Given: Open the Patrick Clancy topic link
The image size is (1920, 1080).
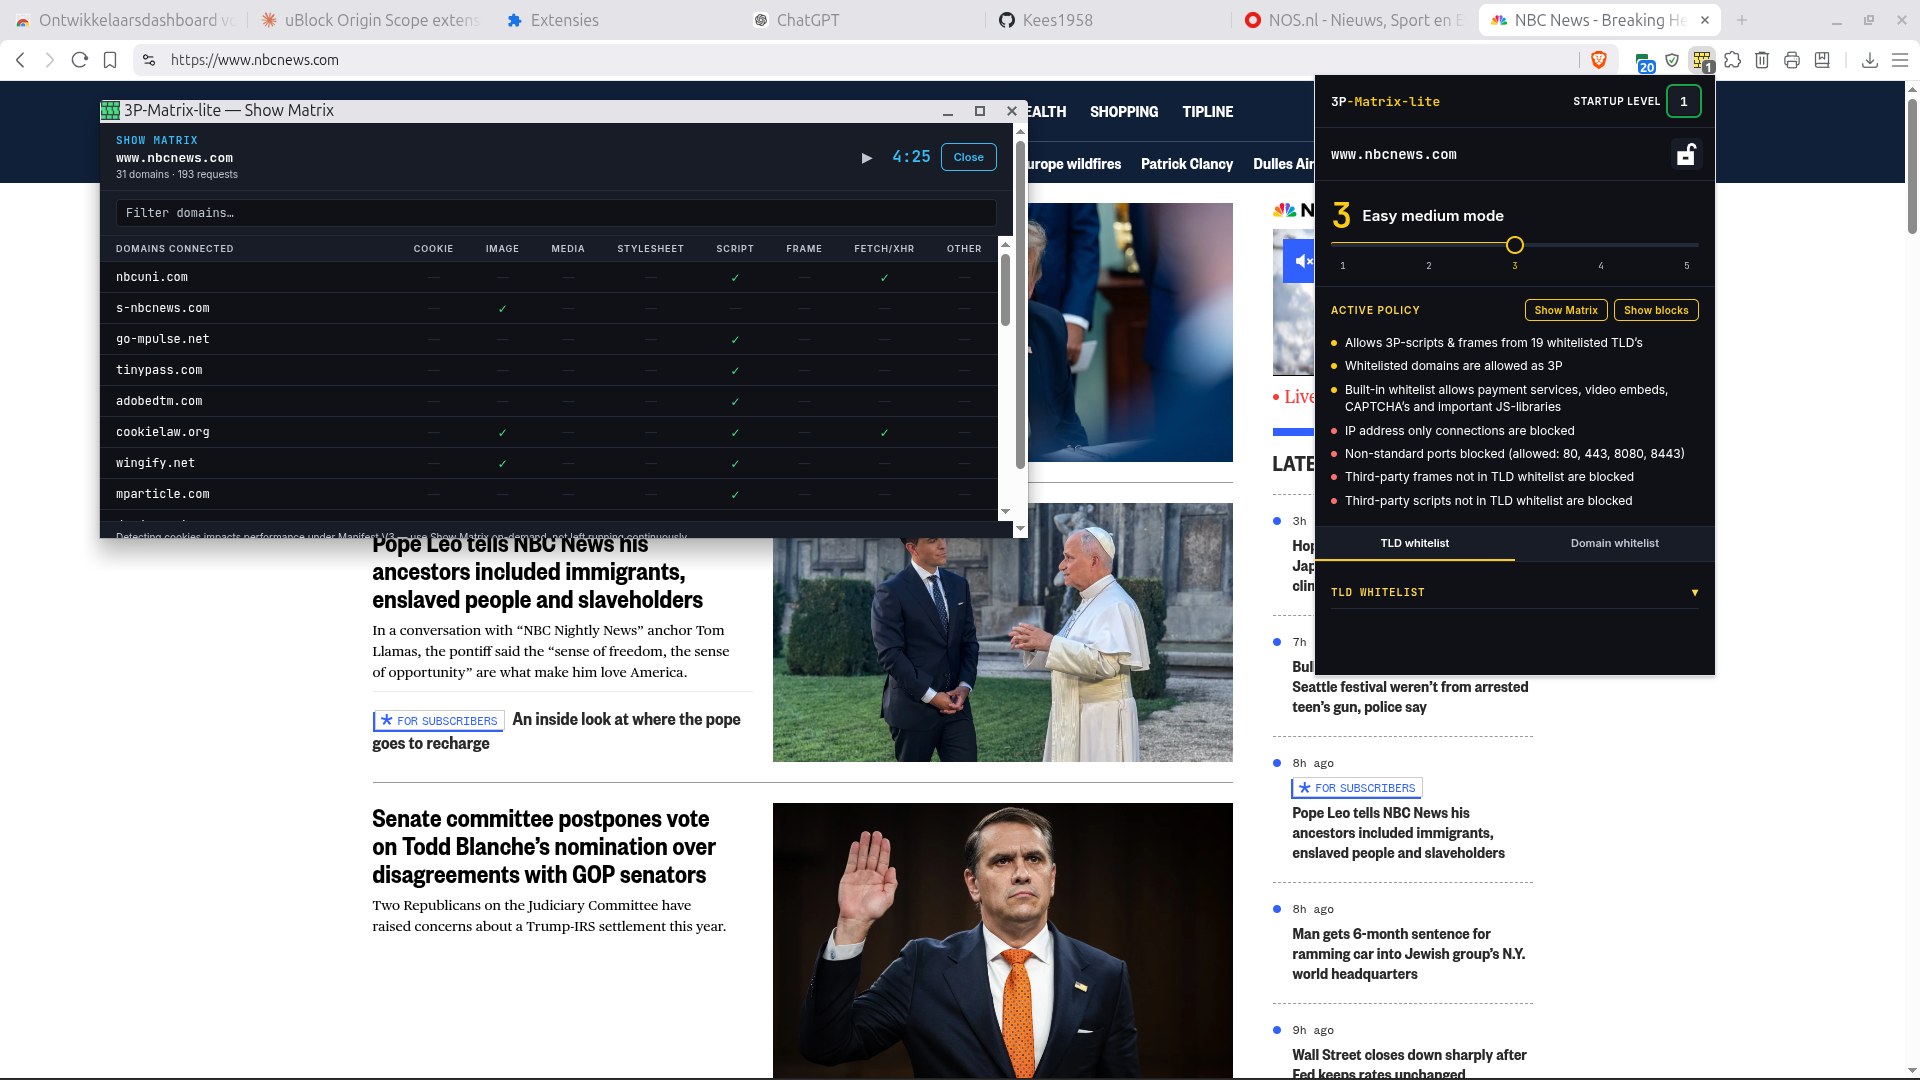Looking at the screenshot, I should click(1187, 164).
